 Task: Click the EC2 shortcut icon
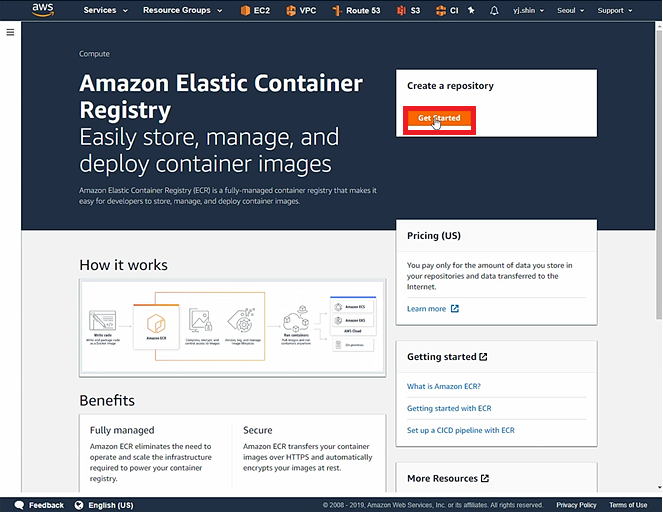pyautogui.click(x=245, y=11)
